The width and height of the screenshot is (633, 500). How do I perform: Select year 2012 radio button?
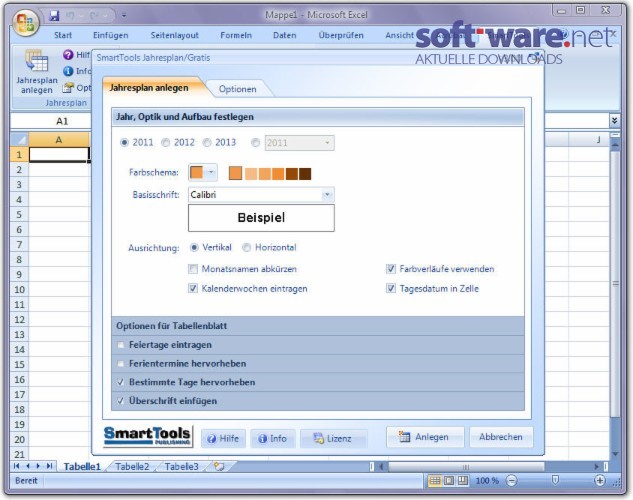[166, 142]
